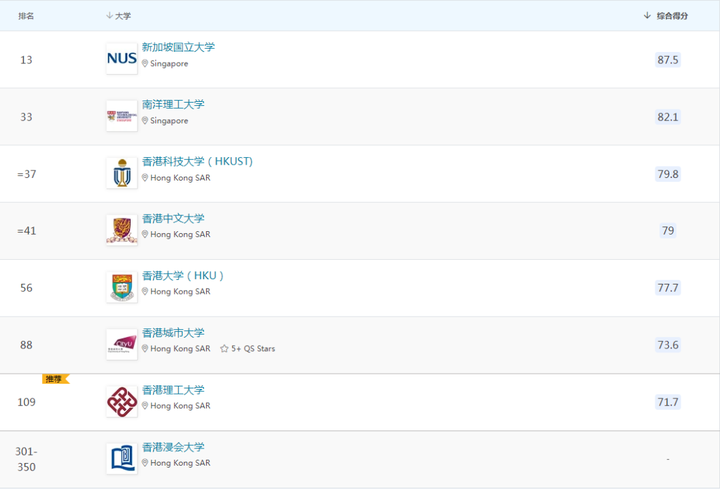The width and height of the screenshot is (720, 489).
Task: Click the location pin for 香港理工大学
Action: pos(145,406)
